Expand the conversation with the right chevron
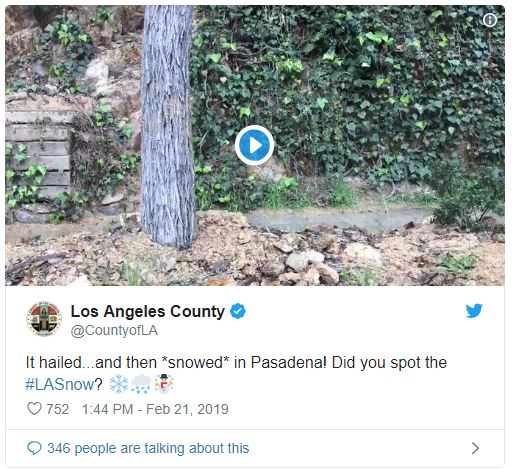Image resolution: width=515 pixels, height=469 pixels. coord(476,448)
